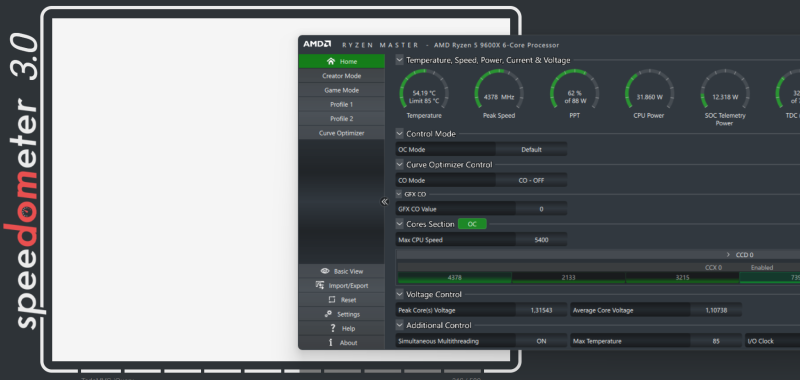Click the Basic View label
The width and height of the screenshot is (800, 380).
[348, 271]
